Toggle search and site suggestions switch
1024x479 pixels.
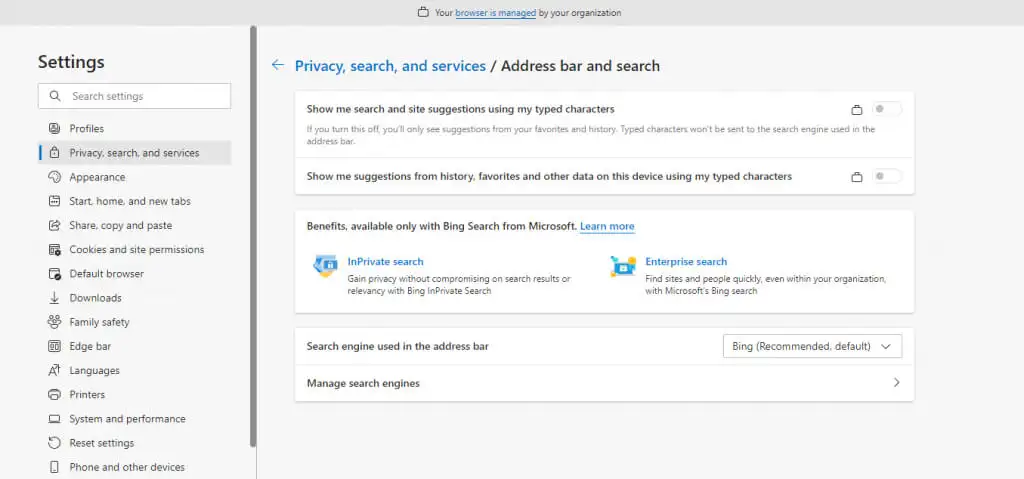[887, 109]
